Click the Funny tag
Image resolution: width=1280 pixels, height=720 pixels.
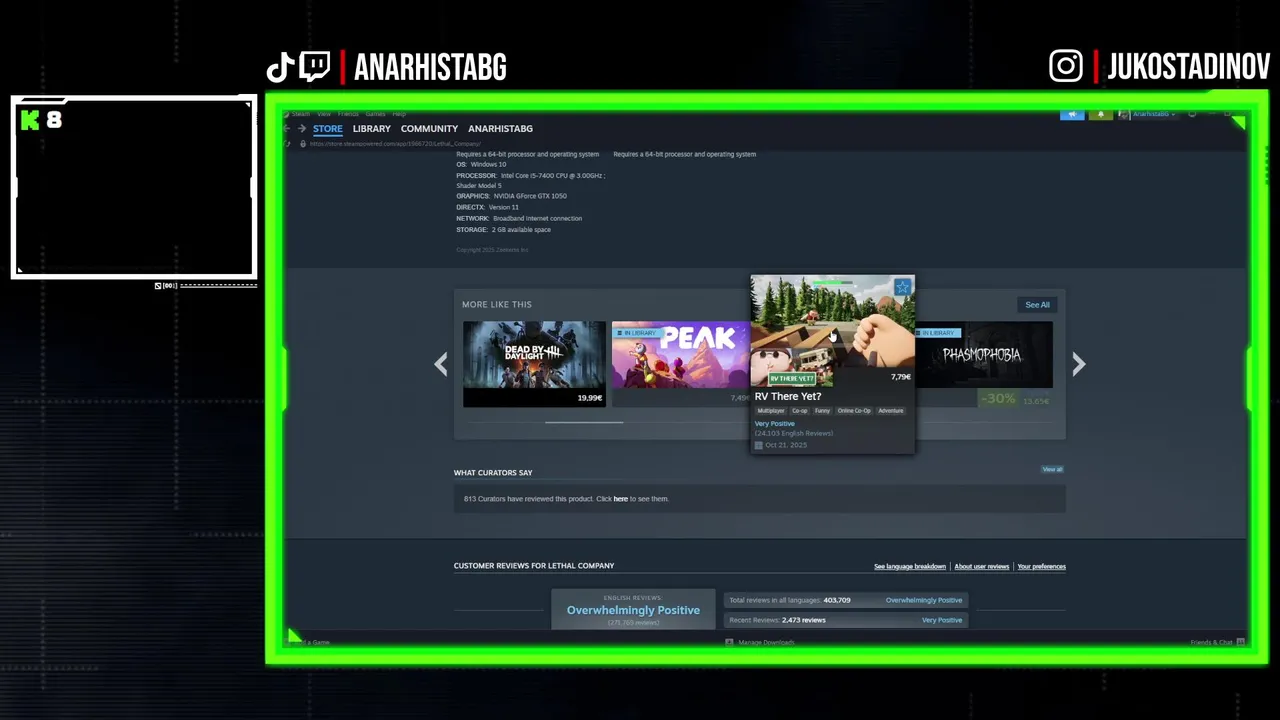[x=822, y=411]
